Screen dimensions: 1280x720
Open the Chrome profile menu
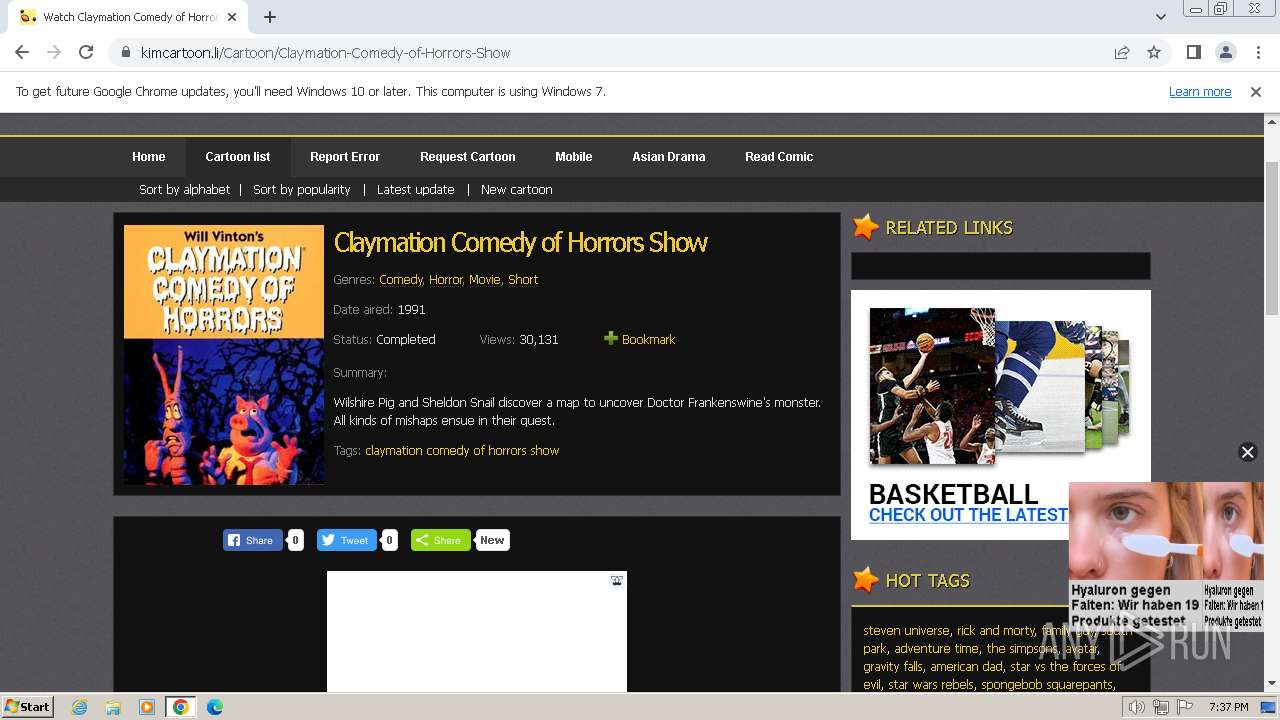click(x=1225, y=52)
